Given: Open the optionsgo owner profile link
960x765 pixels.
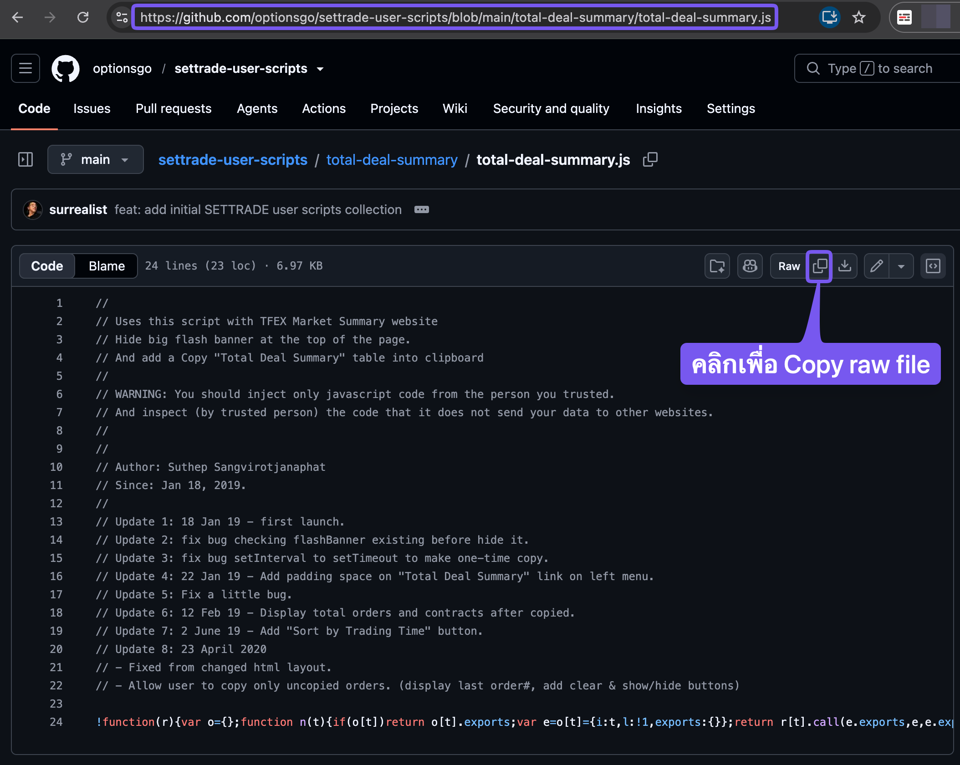Looking at the screenshot, I should pyautogui.click(x=122, y=69).
